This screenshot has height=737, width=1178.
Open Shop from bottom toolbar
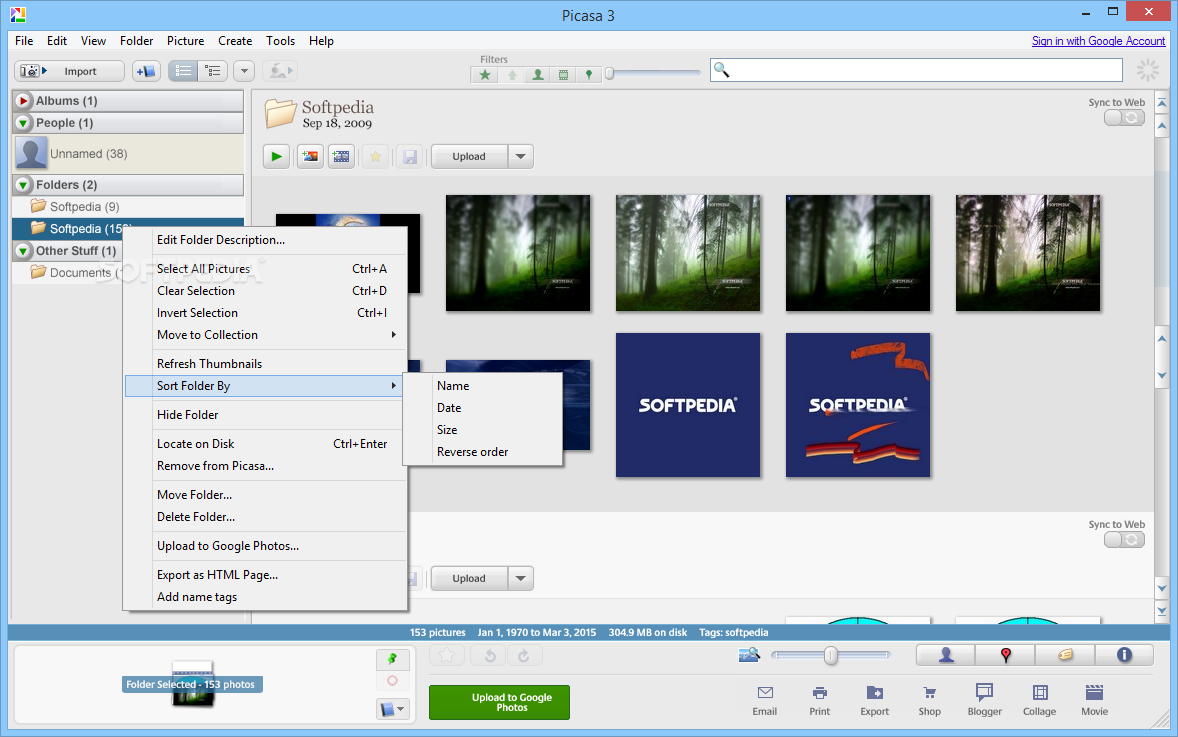[x=929, y=700]
